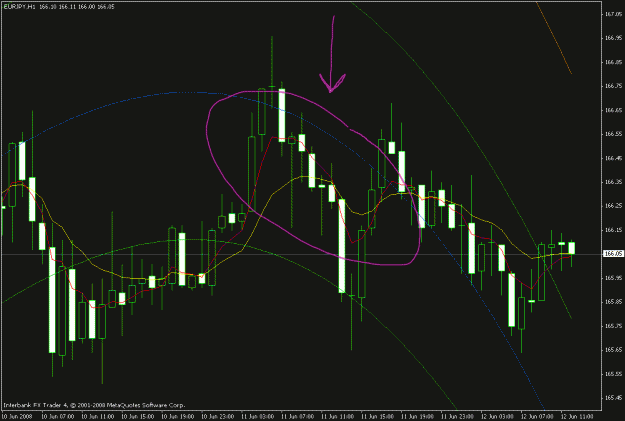625x421 pixels.
Task: Click the 165.65 price axis label
Action: click(x=613, y=350)
